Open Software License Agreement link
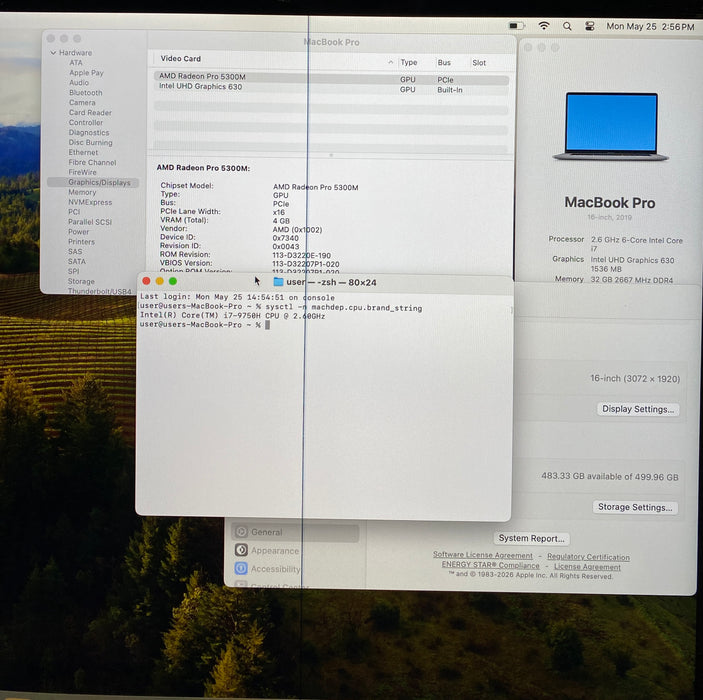Viewport: 703px width, 700px height. coord(483,555)
